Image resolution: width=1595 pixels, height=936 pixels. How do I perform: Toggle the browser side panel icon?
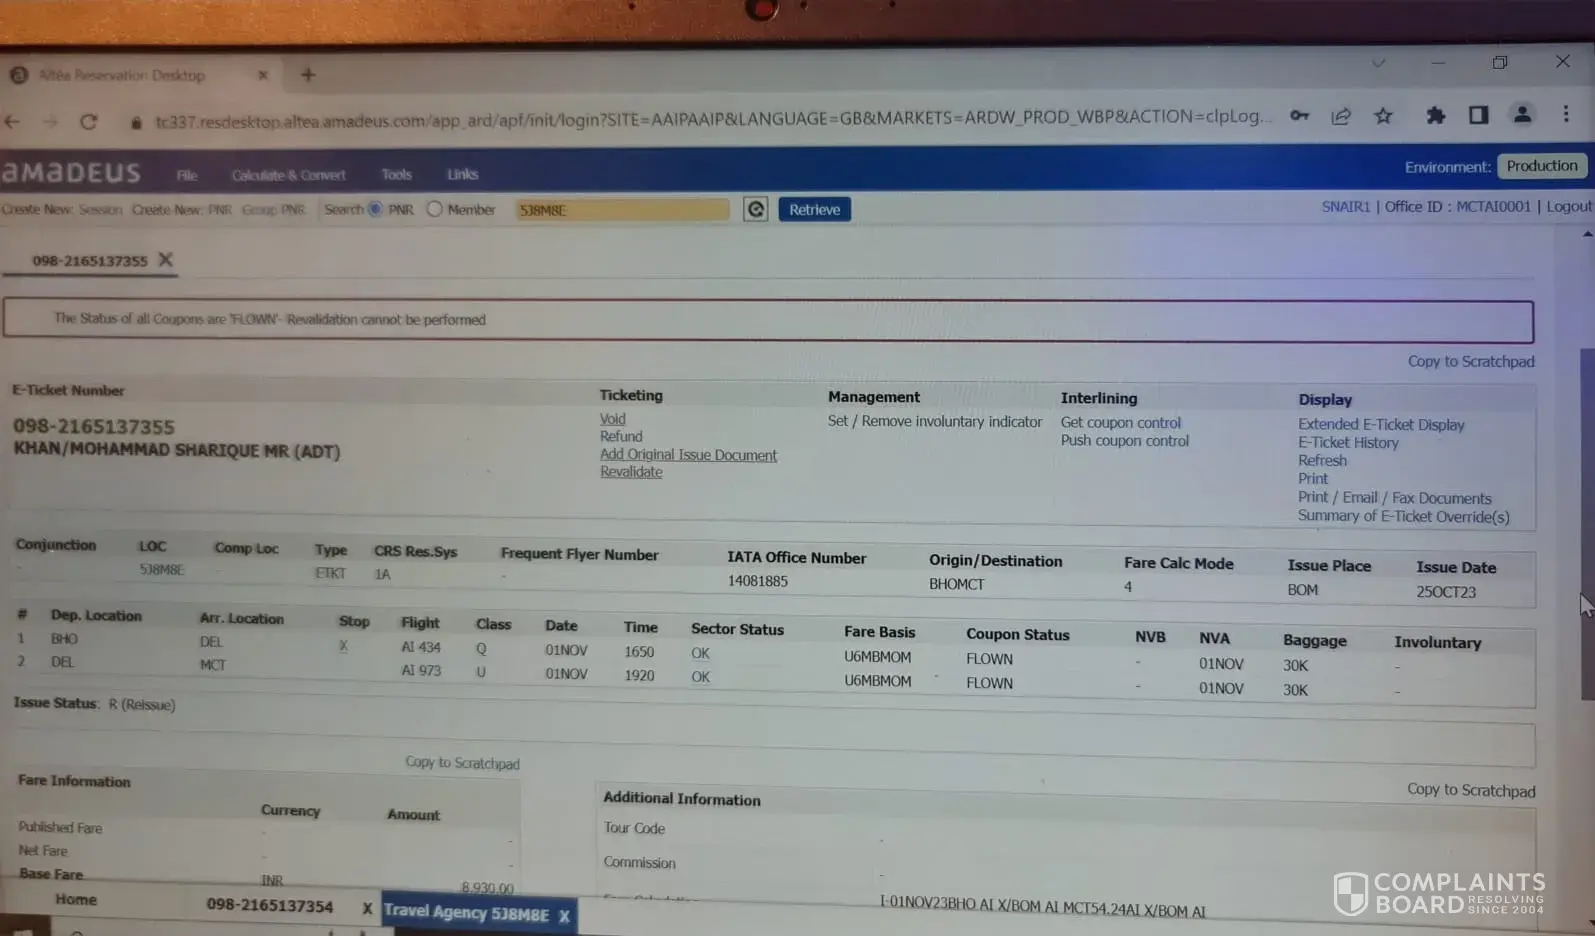1478,115
